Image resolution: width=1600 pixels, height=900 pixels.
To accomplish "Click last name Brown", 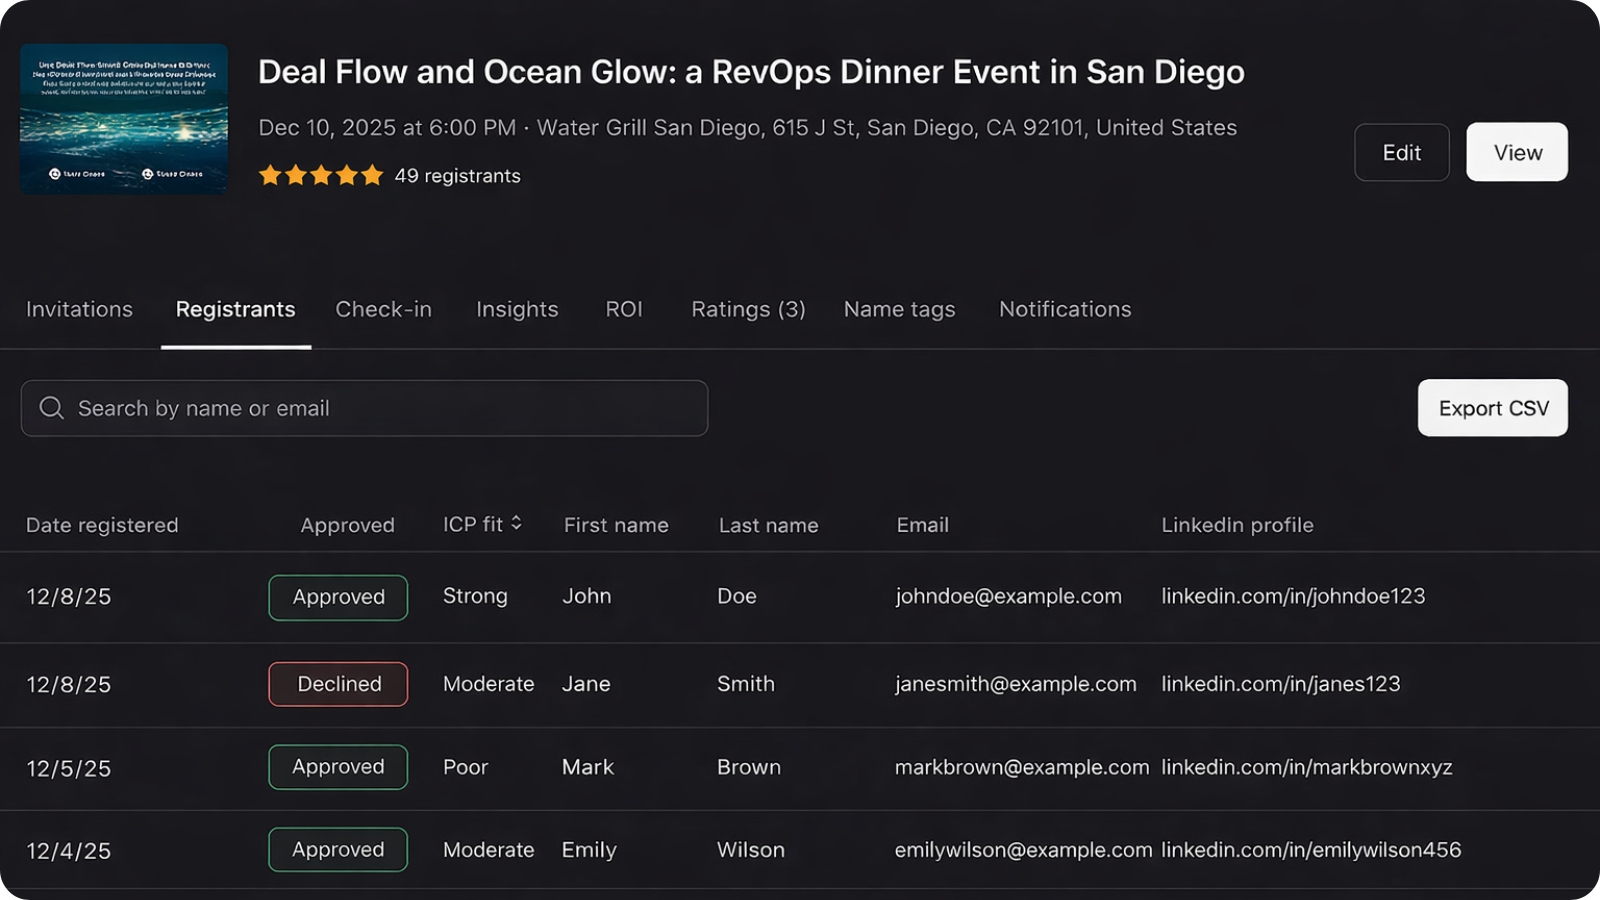I will pos(749,767).
